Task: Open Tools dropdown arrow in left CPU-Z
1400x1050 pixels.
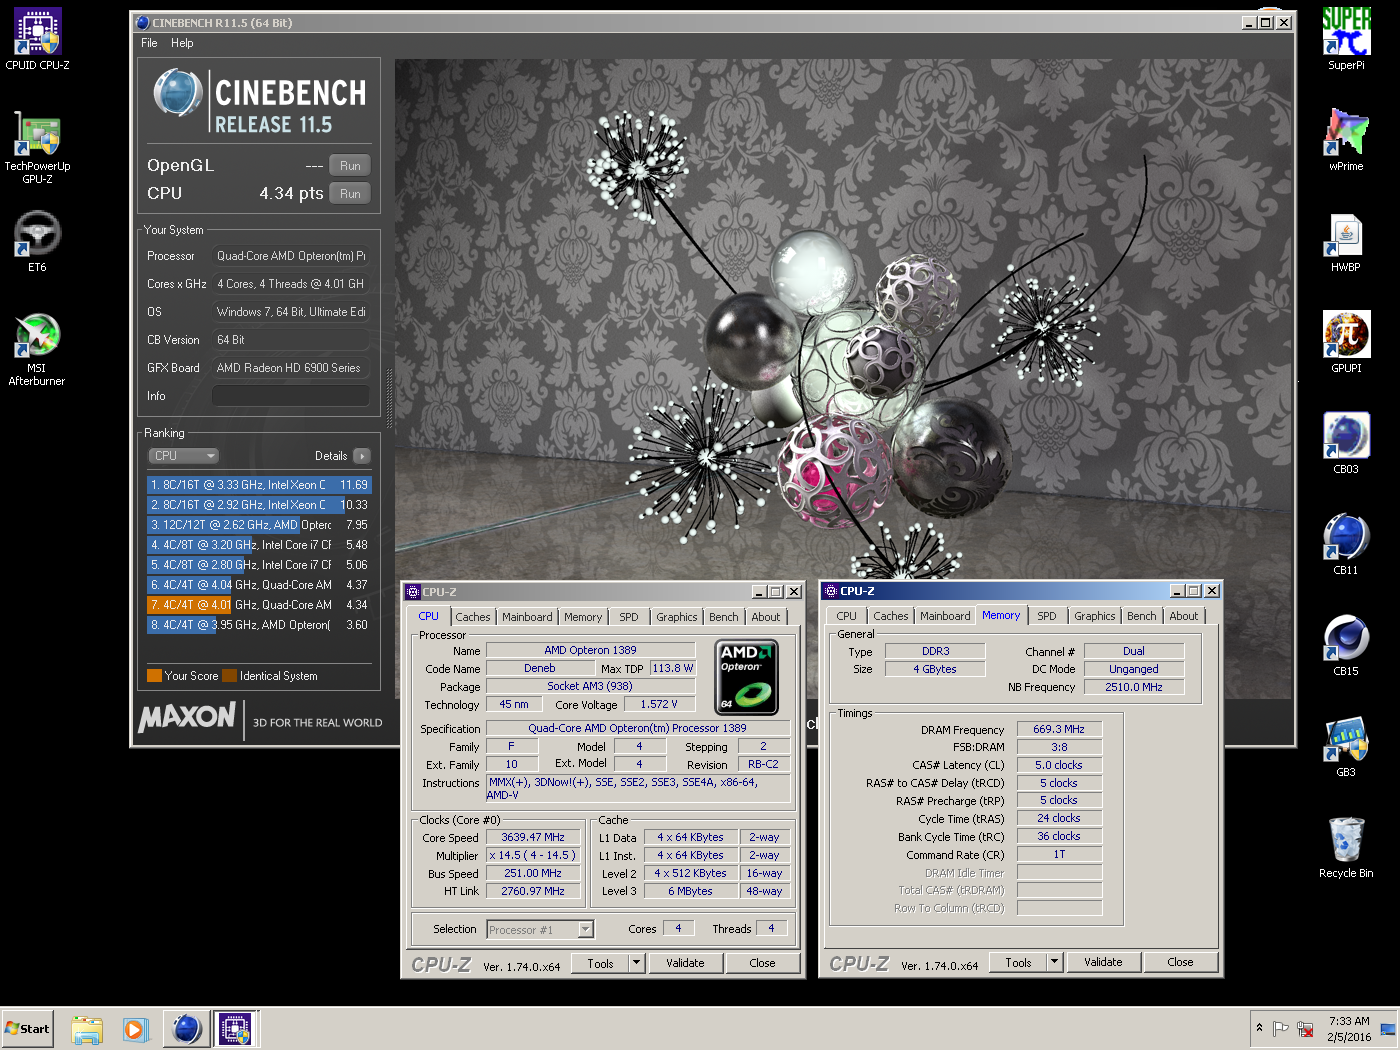Action: [636, 964]
